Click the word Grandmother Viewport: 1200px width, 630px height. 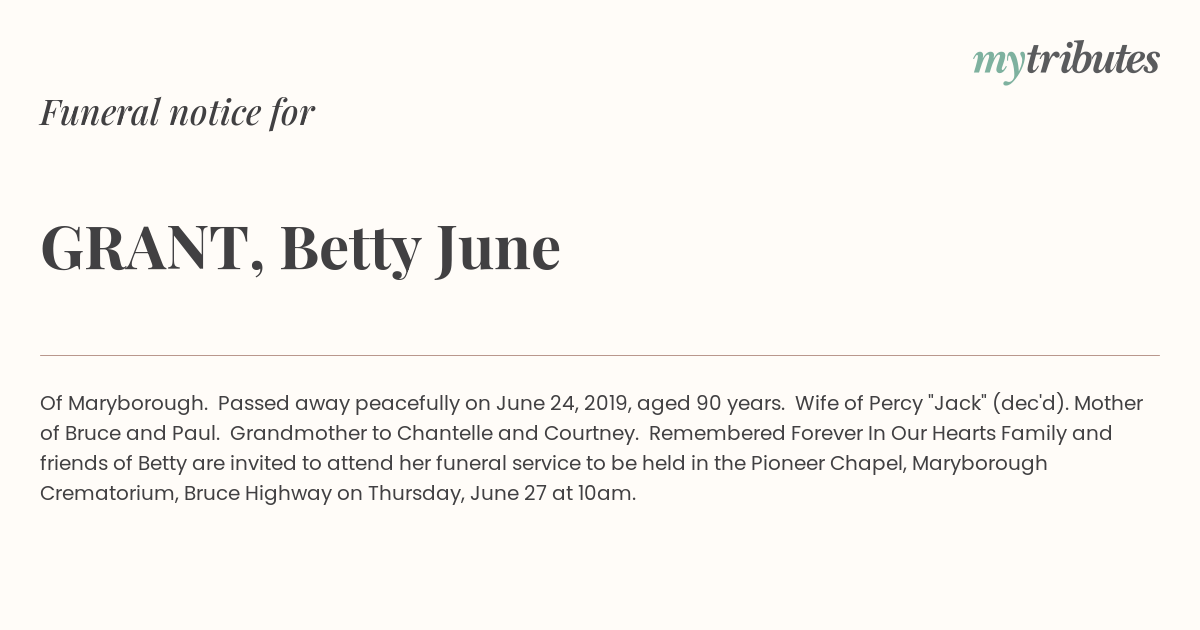(298, 433)
